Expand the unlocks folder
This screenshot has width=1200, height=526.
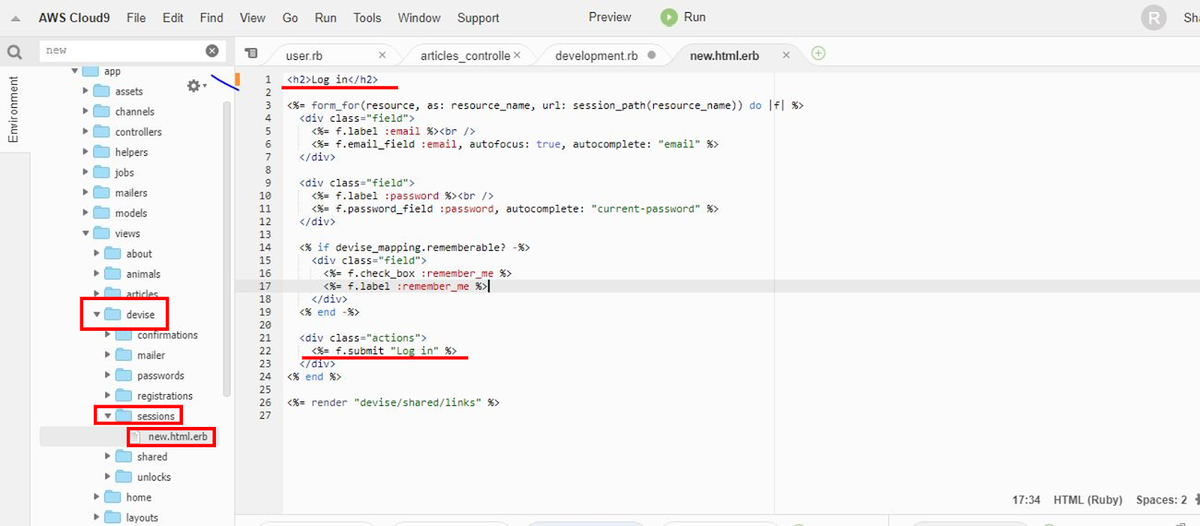click(108, 477)
